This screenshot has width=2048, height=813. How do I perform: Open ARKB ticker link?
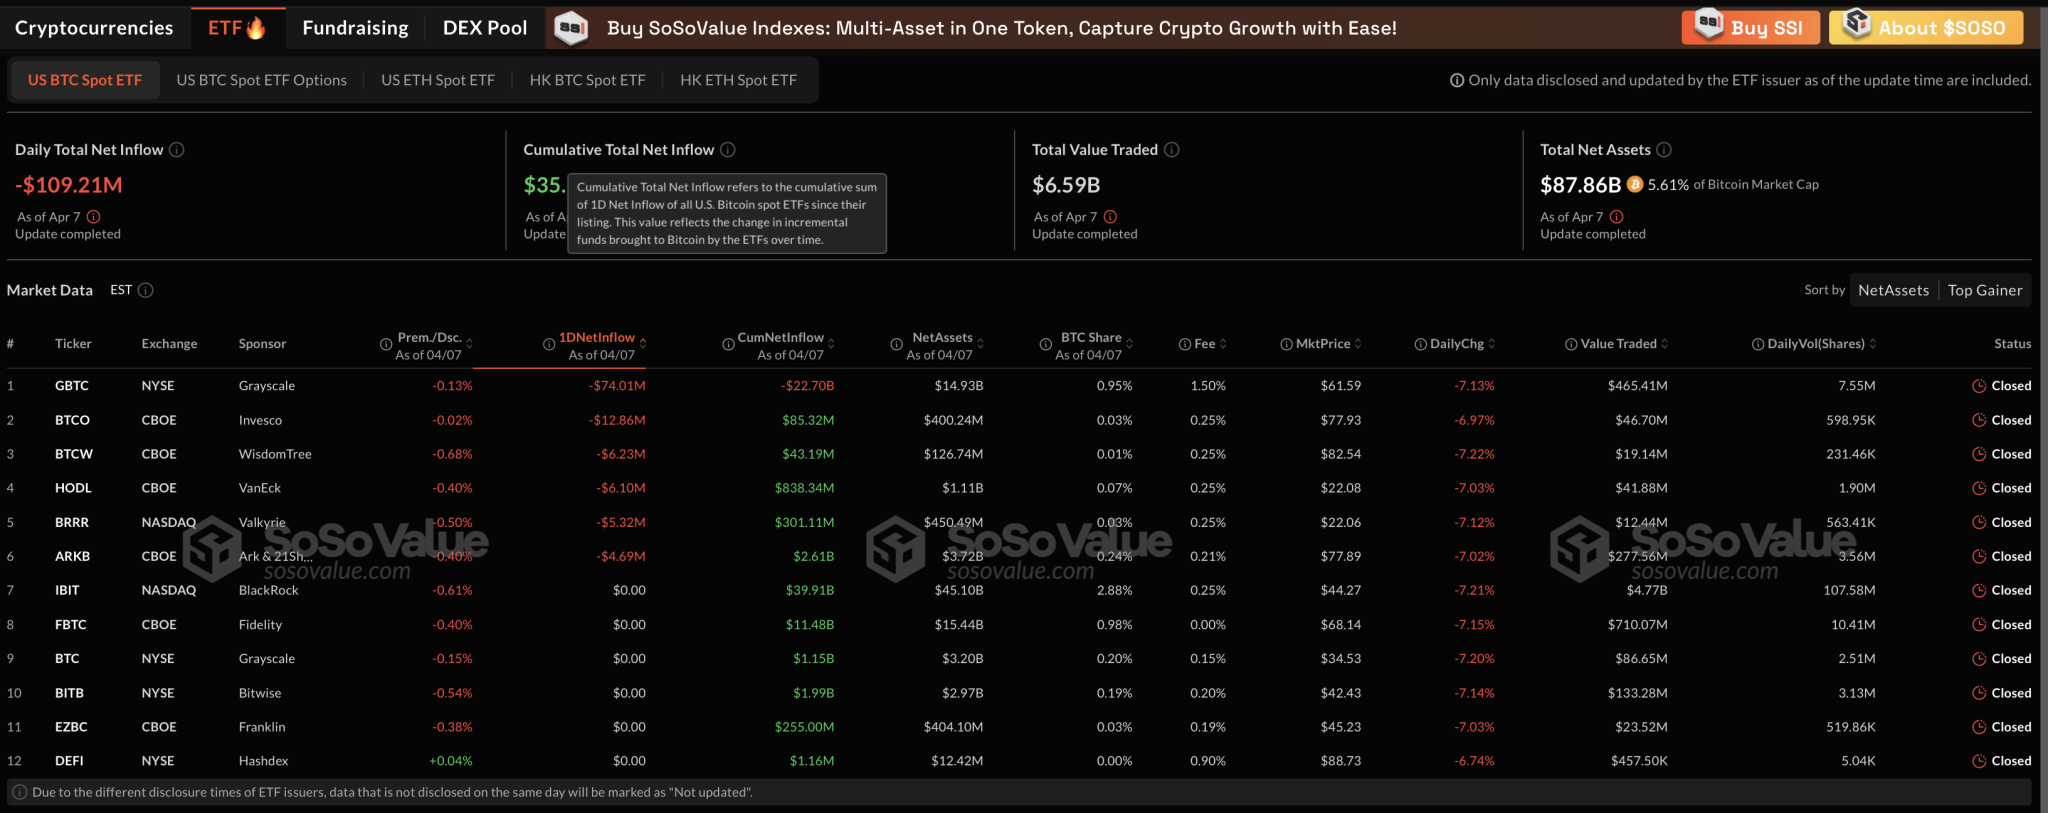pos(72,557)
